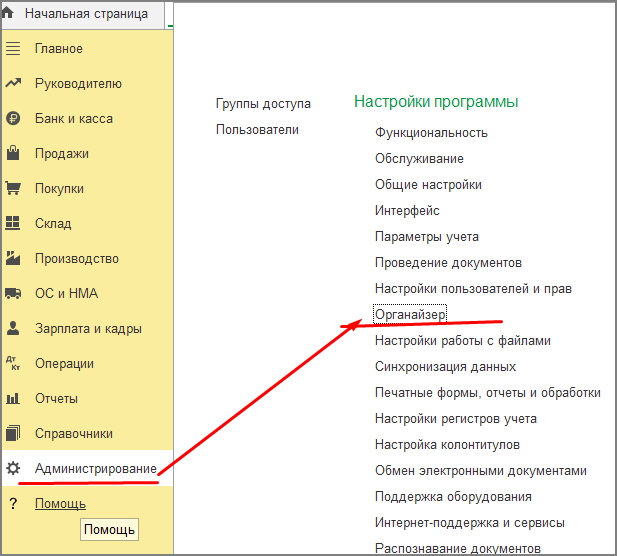Viewport: 617px width, 556px height.
Task: Click the gear icon for Администрирование
Action: (13, 468)
